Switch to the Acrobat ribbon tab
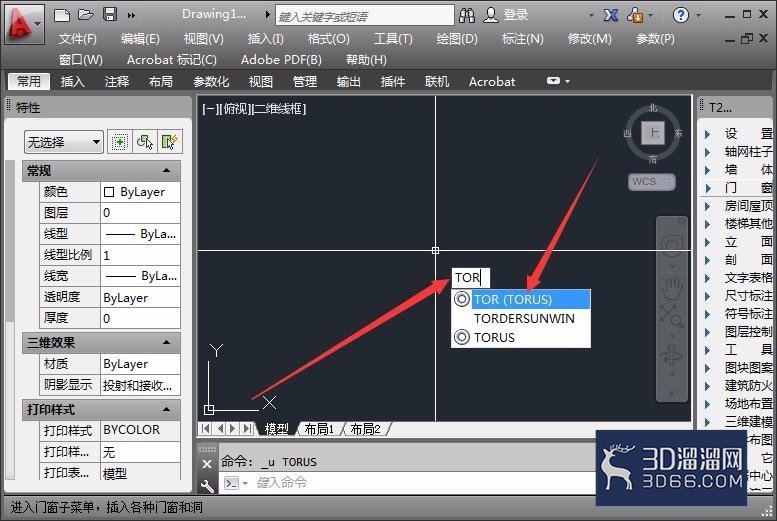This screenshot has height=521, width=777. click(x=492, y=81)
